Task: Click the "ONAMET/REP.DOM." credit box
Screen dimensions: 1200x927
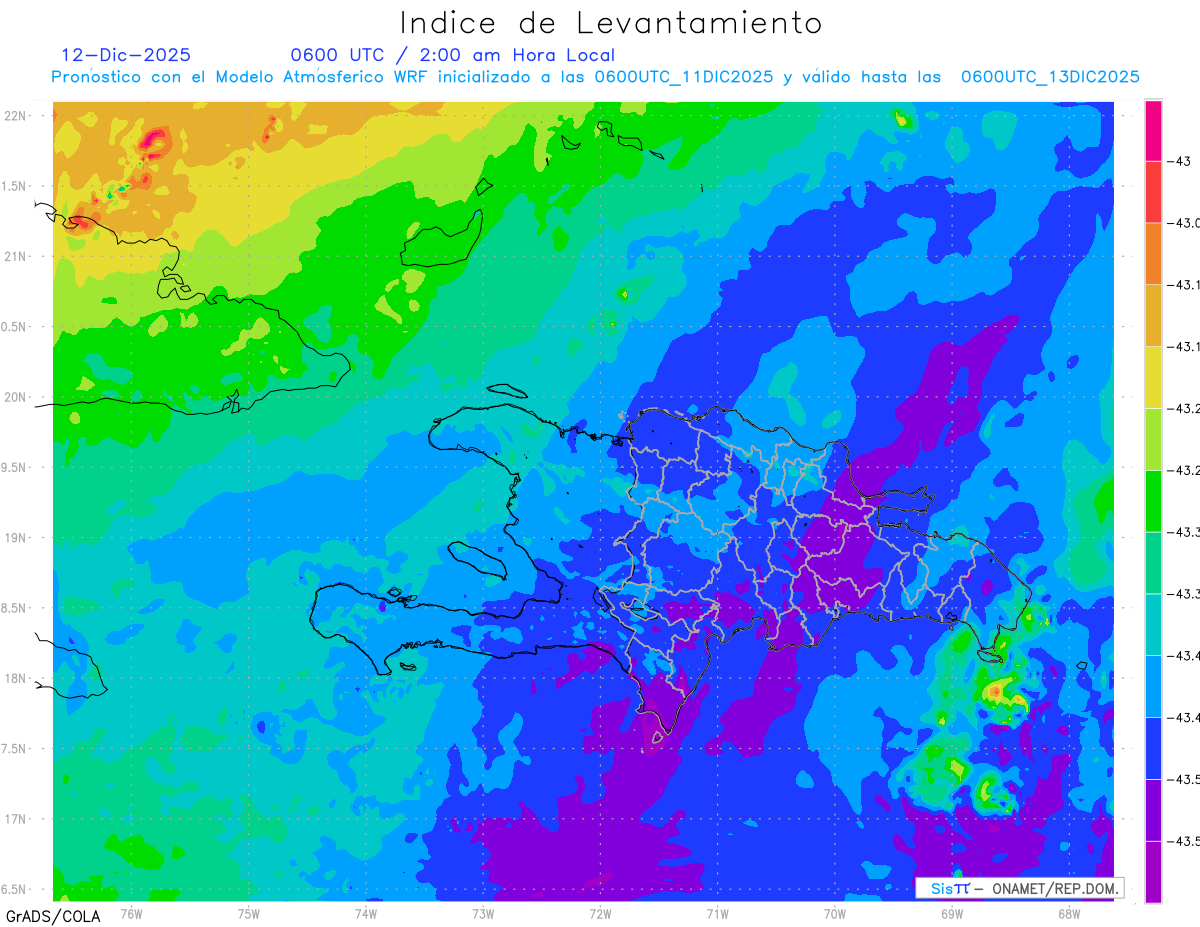Action: tap(1020, 888)
